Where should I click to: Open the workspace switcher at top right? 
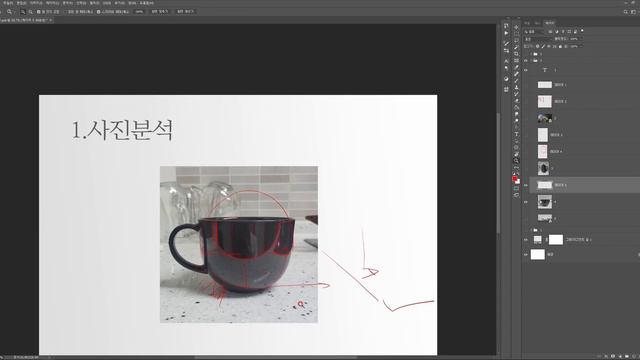[633, 12]
